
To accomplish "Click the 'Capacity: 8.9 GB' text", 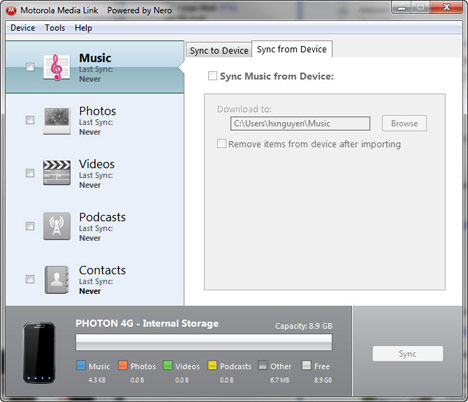I will (x=304, y=326).
